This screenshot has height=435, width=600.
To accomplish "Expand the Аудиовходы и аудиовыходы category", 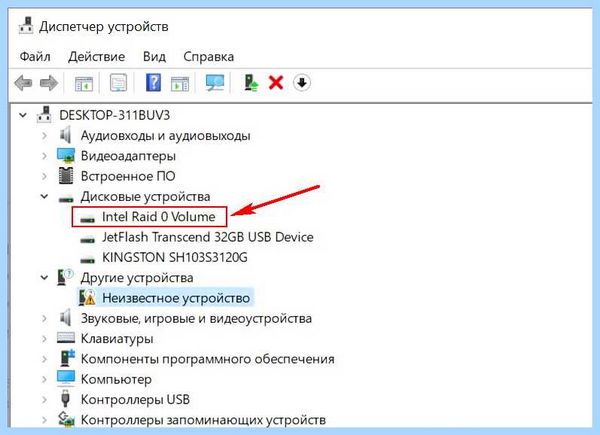I will 44,135.
